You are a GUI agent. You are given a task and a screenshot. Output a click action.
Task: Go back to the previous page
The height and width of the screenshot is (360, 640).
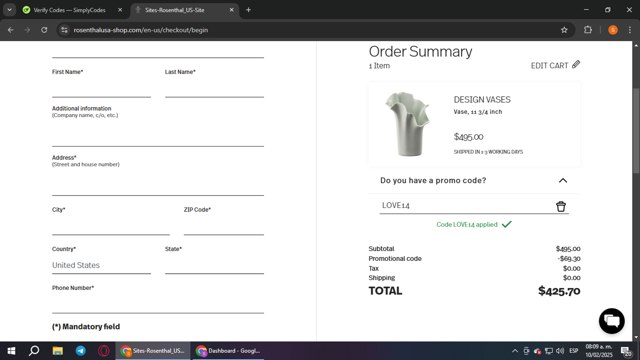coord(11,30)
